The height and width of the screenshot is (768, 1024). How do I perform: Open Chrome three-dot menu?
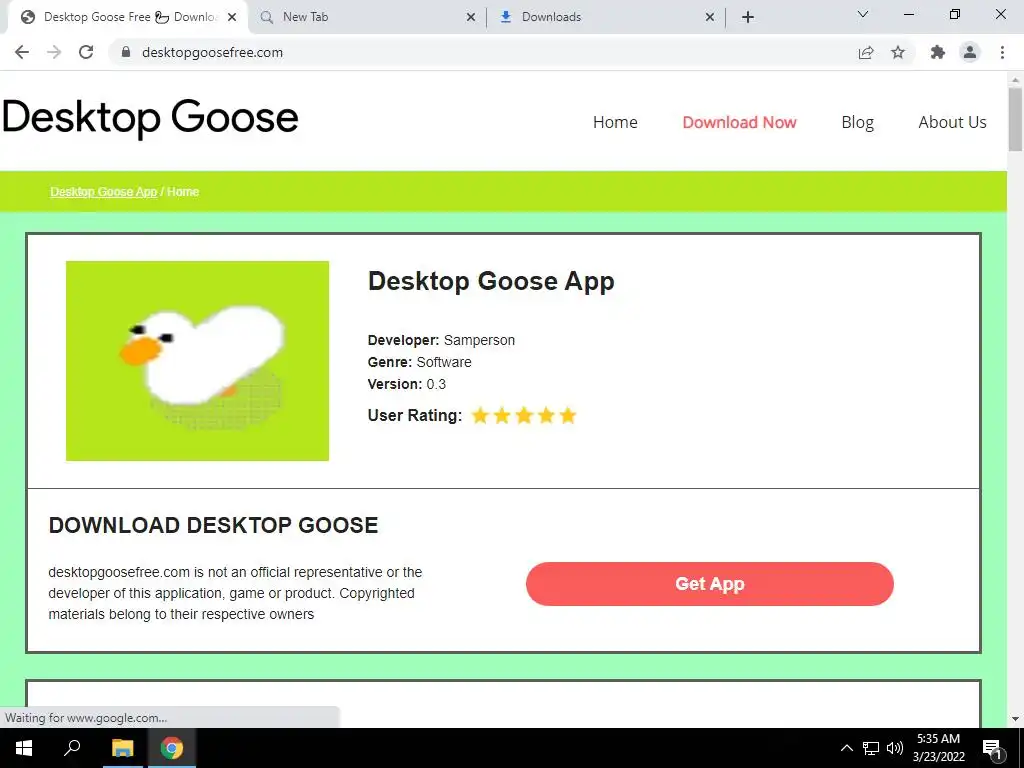(x=1002, y=52)
